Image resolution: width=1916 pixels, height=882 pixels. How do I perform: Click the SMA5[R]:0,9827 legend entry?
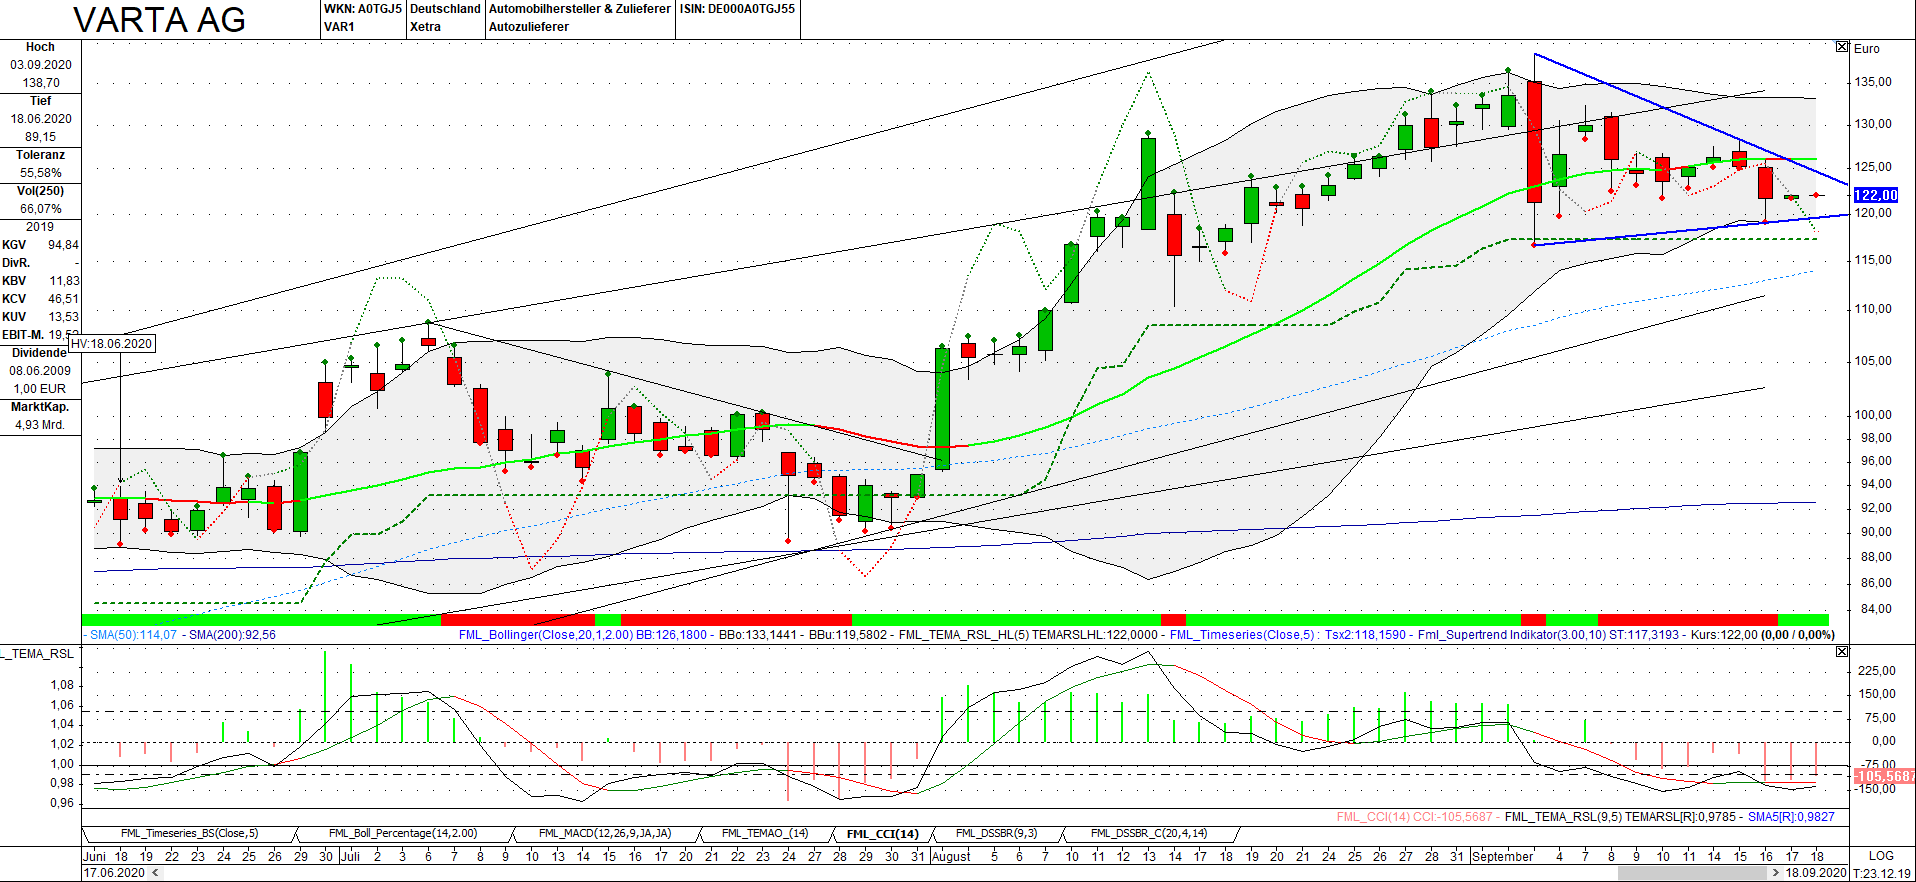pos(1791,817)
